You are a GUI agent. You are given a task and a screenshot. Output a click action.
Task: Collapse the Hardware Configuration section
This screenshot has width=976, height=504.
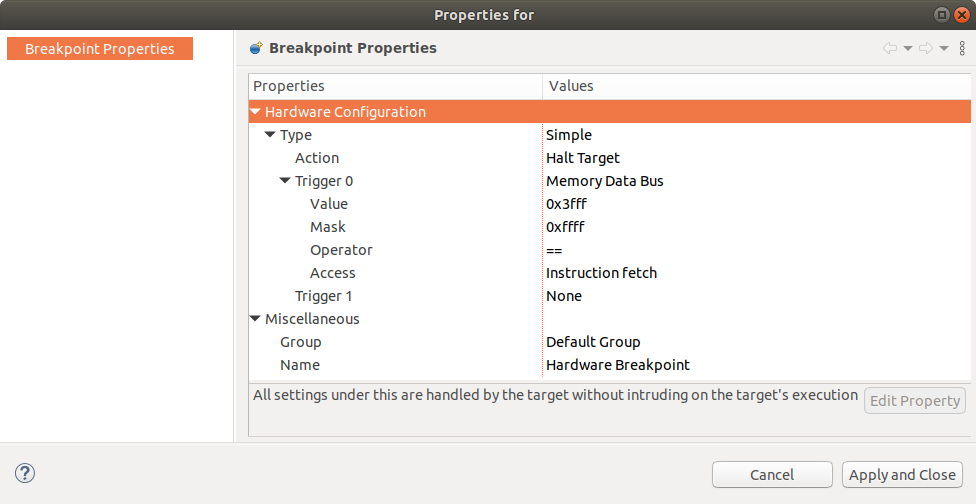pyautogui.click(x=256, y=112)
